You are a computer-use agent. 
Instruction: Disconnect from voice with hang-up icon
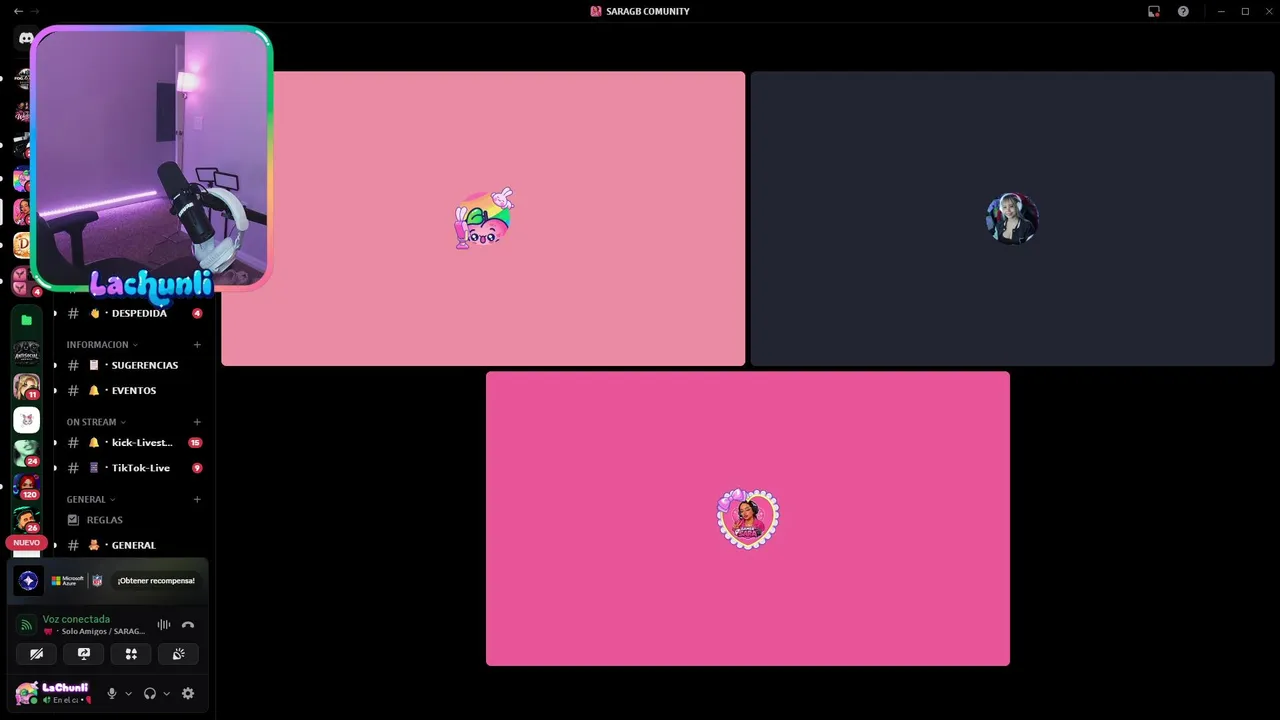(188, 625)
